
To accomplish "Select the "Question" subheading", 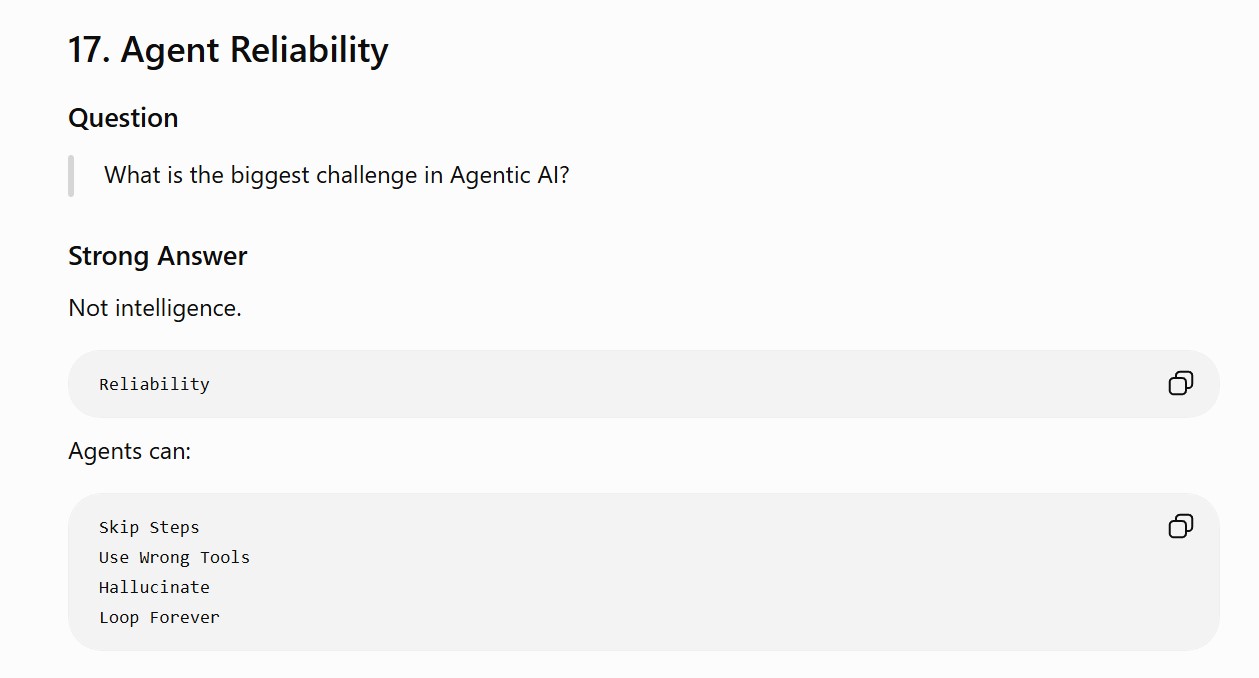I will pos(123,118).
